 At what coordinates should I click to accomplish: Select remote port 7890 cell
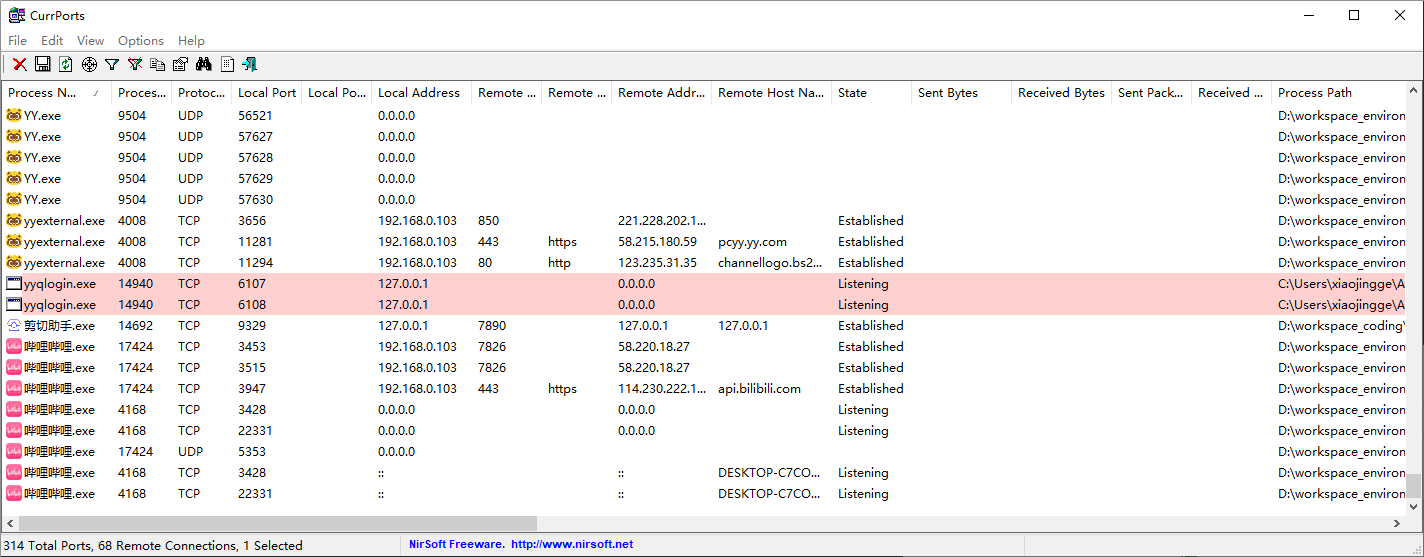click(x=492, y=325)
